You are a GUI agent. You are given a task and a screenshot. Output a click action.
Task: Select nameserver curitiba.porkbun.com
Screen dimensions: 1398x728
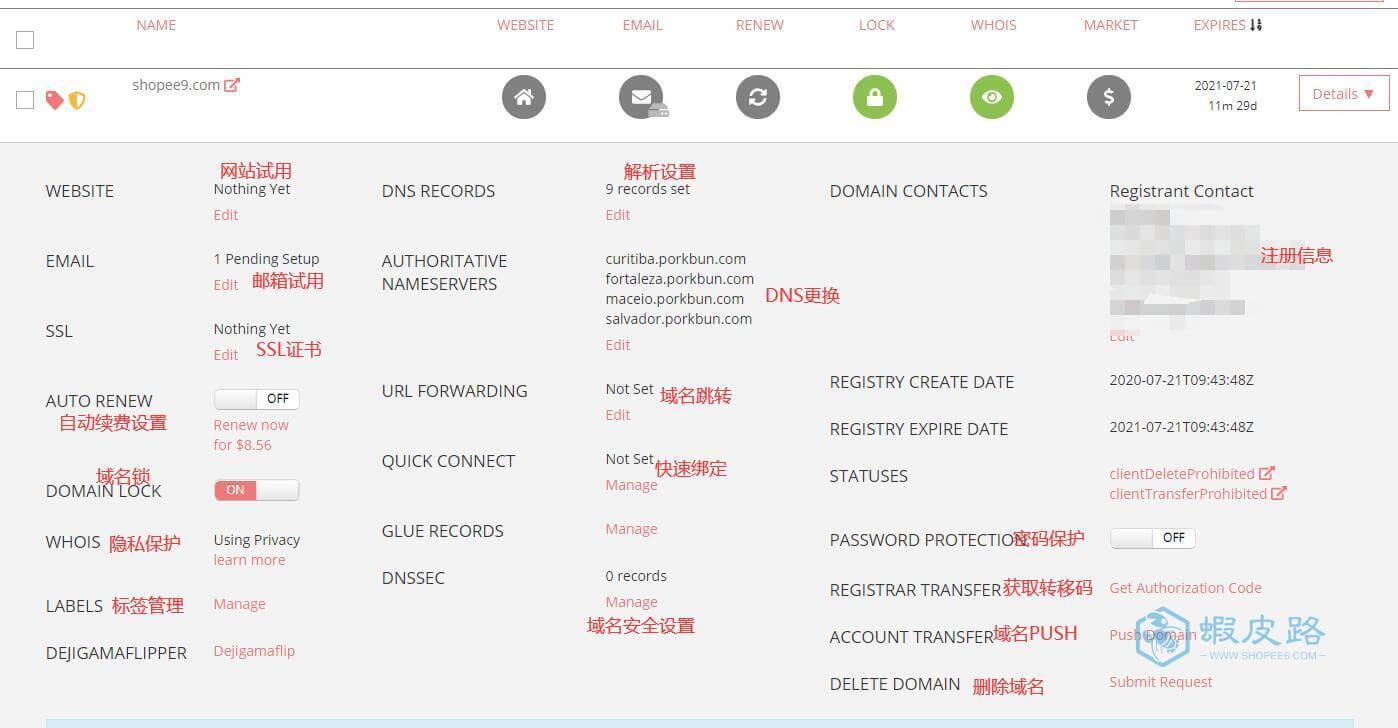click(676, 259)
